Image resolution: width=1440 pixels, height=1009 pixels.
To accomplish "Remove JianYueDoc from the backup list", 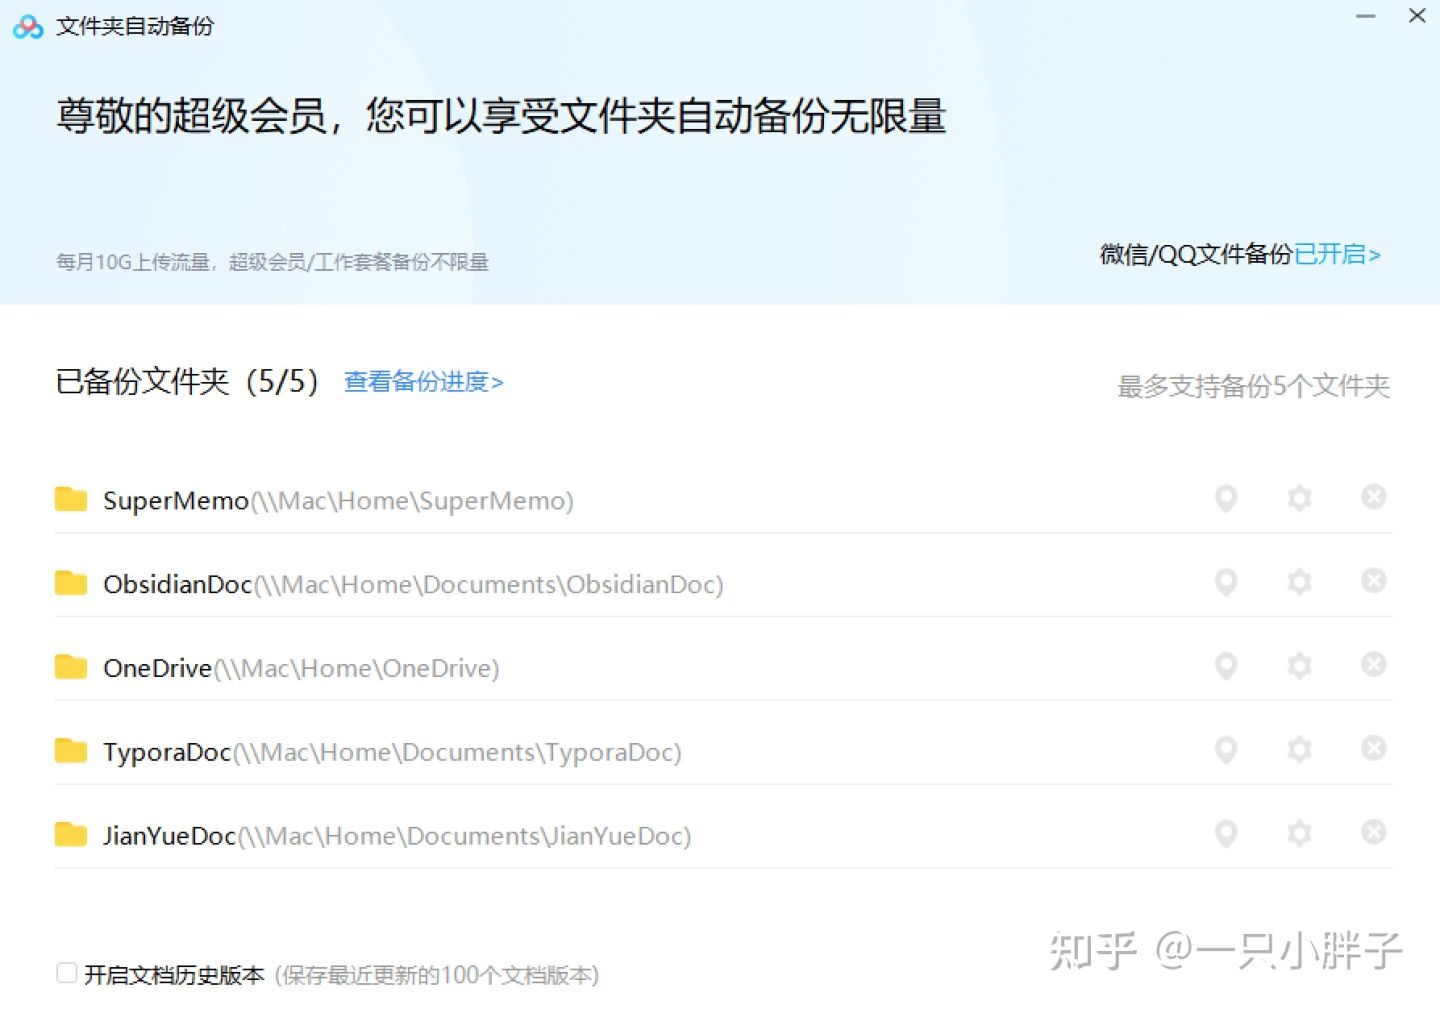I will (x=1373, y=833).
